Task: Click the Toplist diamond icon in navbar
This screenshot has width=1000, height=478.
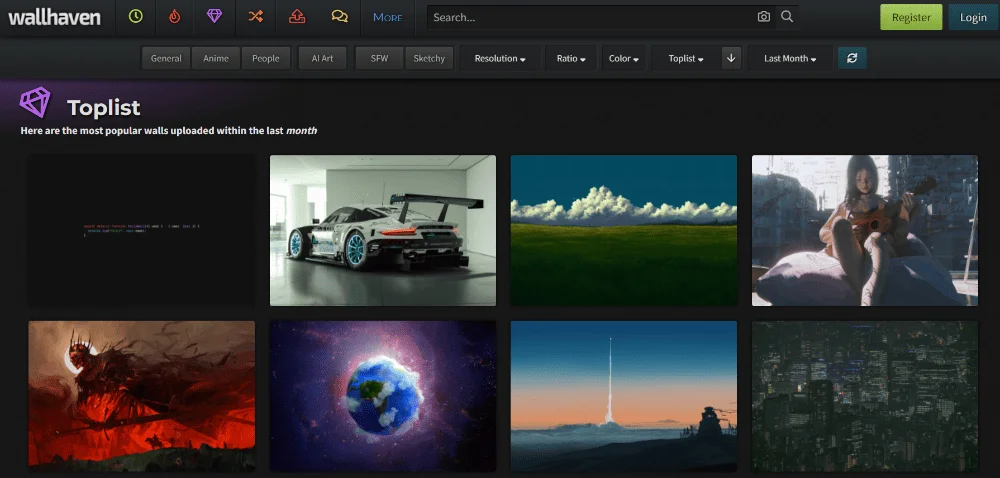Action: (x=216, y=17)
